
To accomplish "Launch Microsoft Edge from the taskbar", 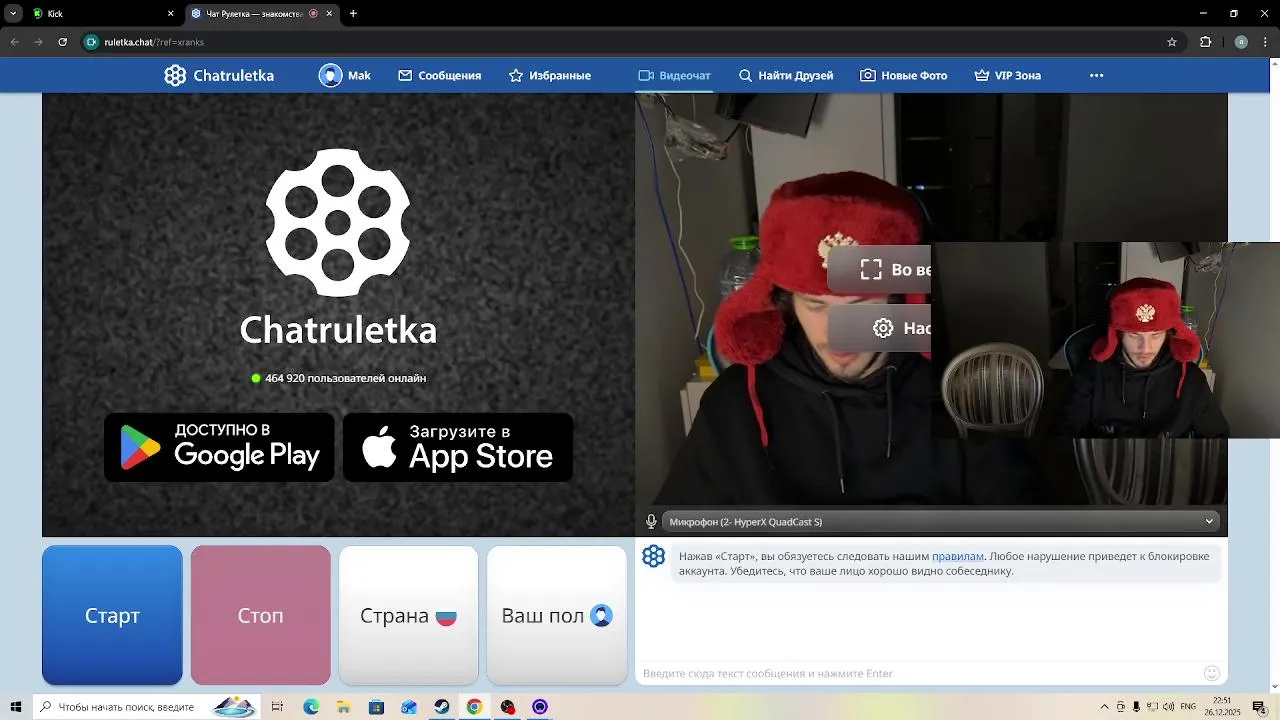I will pyautogui.click(x=311, y=707).
